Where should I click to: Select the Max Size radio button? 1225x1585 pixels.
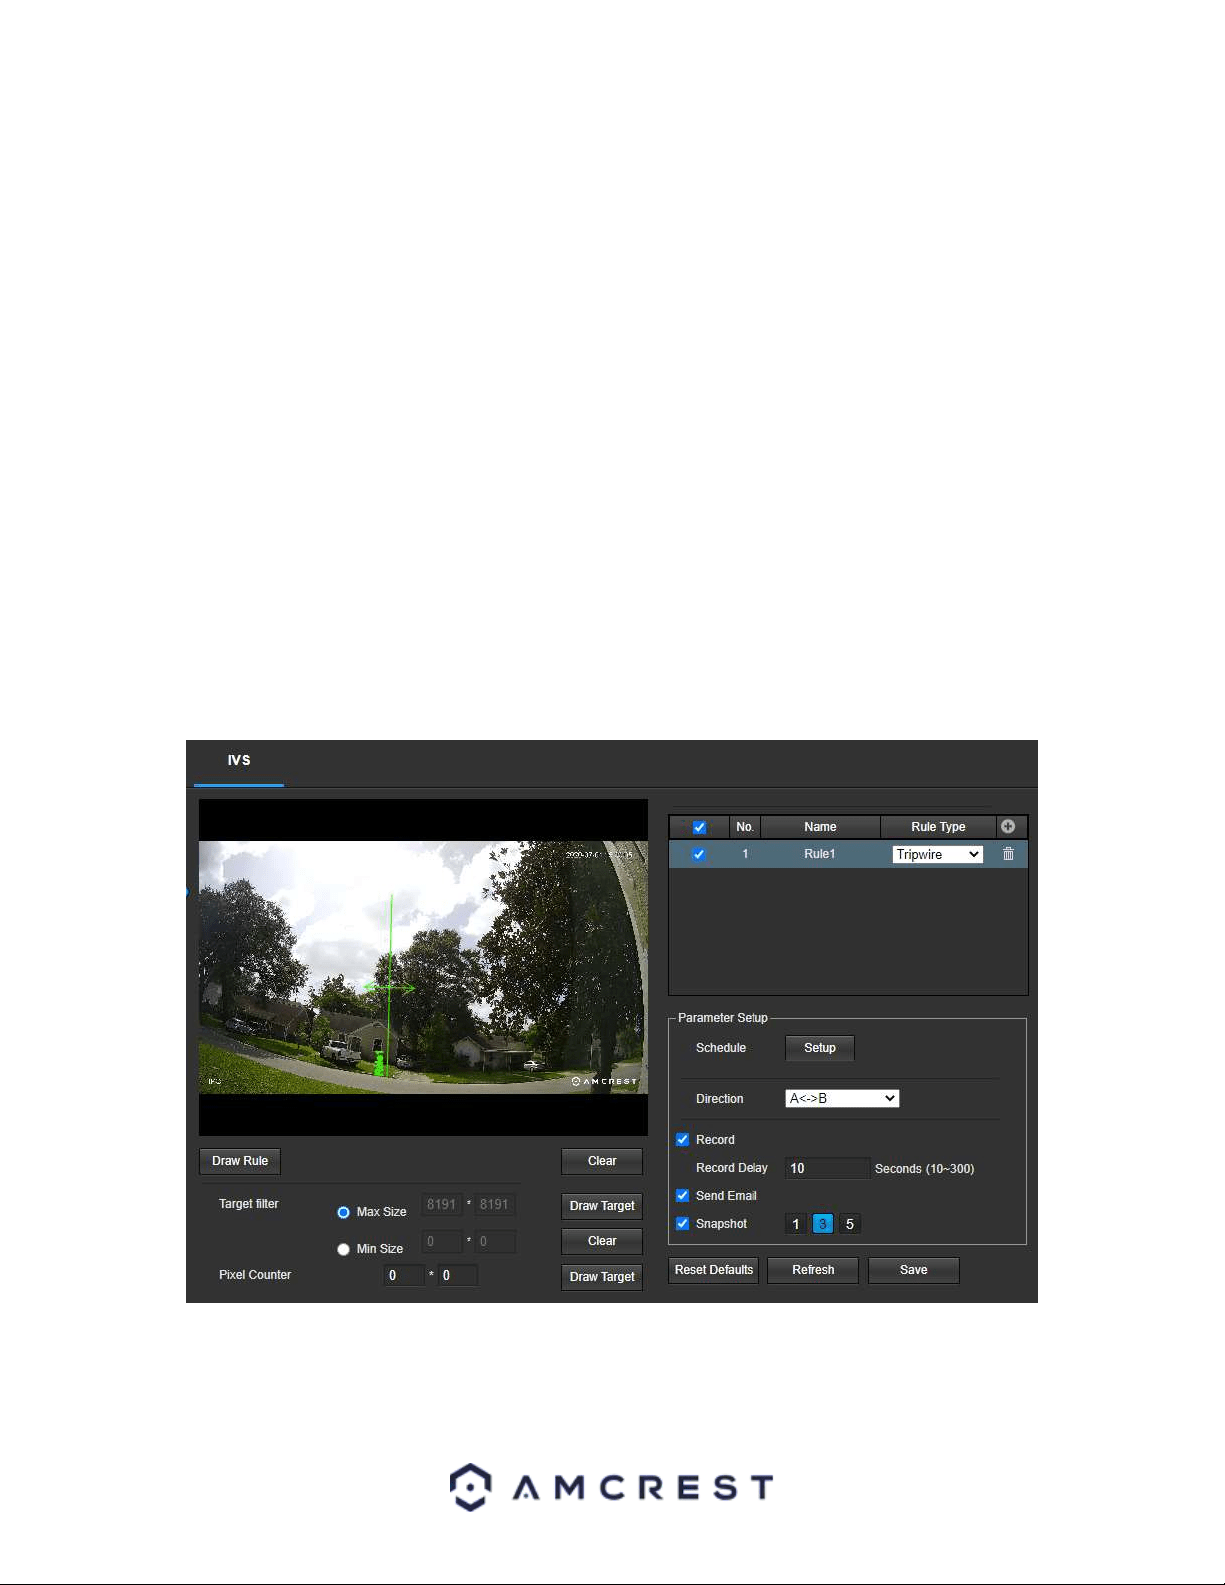coord(343,1212)
